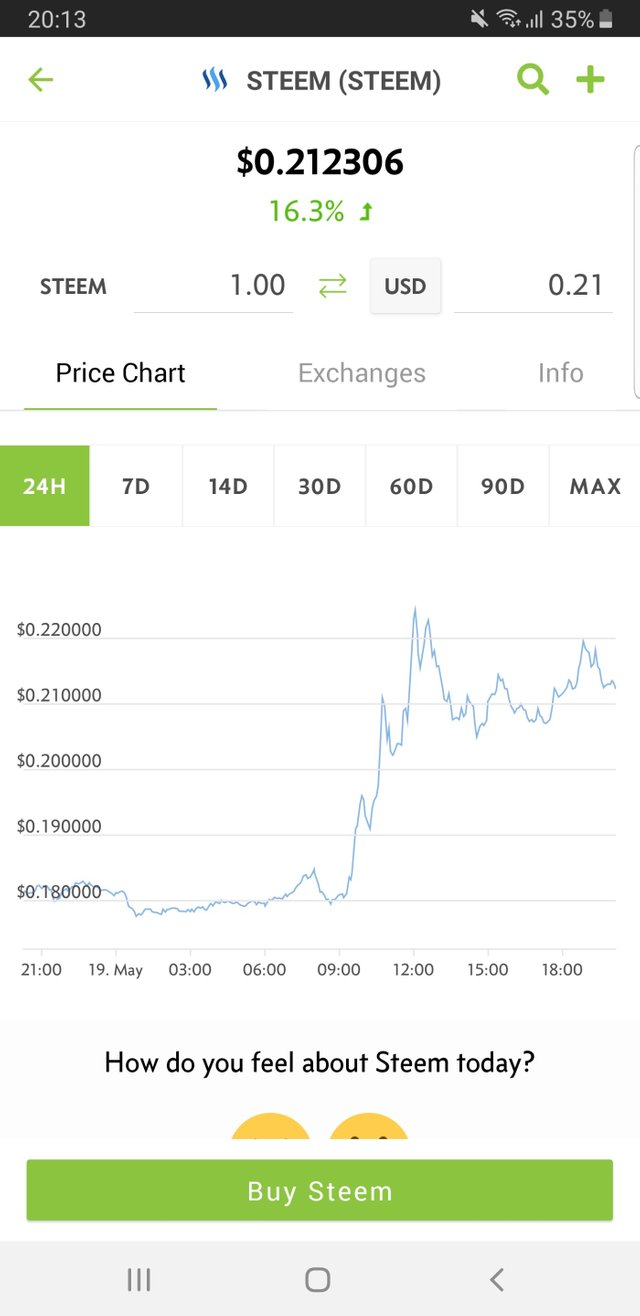Switch chart range to 7D
This screenshot has height=1316, width=640.
136,486
